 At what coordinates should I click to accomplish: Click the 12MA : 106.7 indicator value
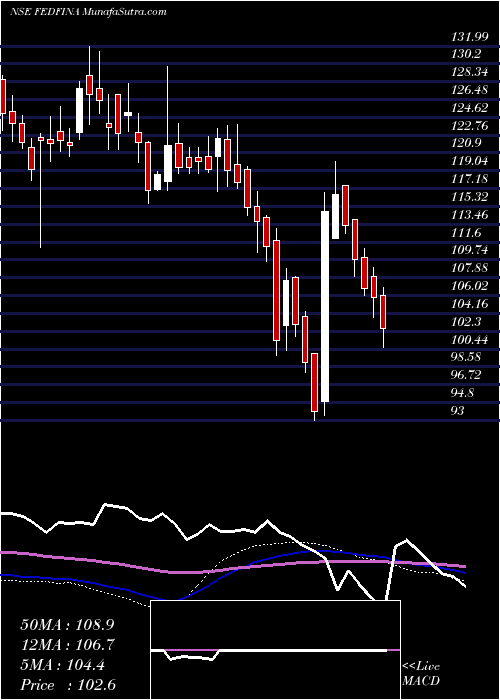point(67,645)
